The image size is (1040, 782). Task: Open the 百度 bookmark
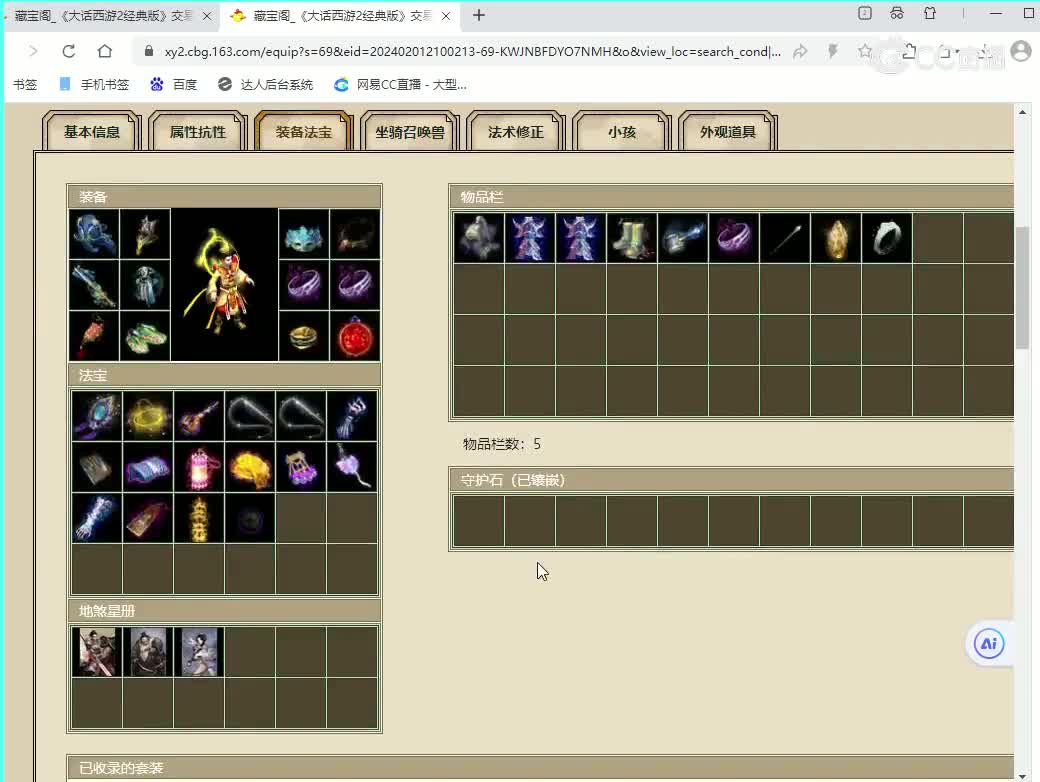coord(174,84)
